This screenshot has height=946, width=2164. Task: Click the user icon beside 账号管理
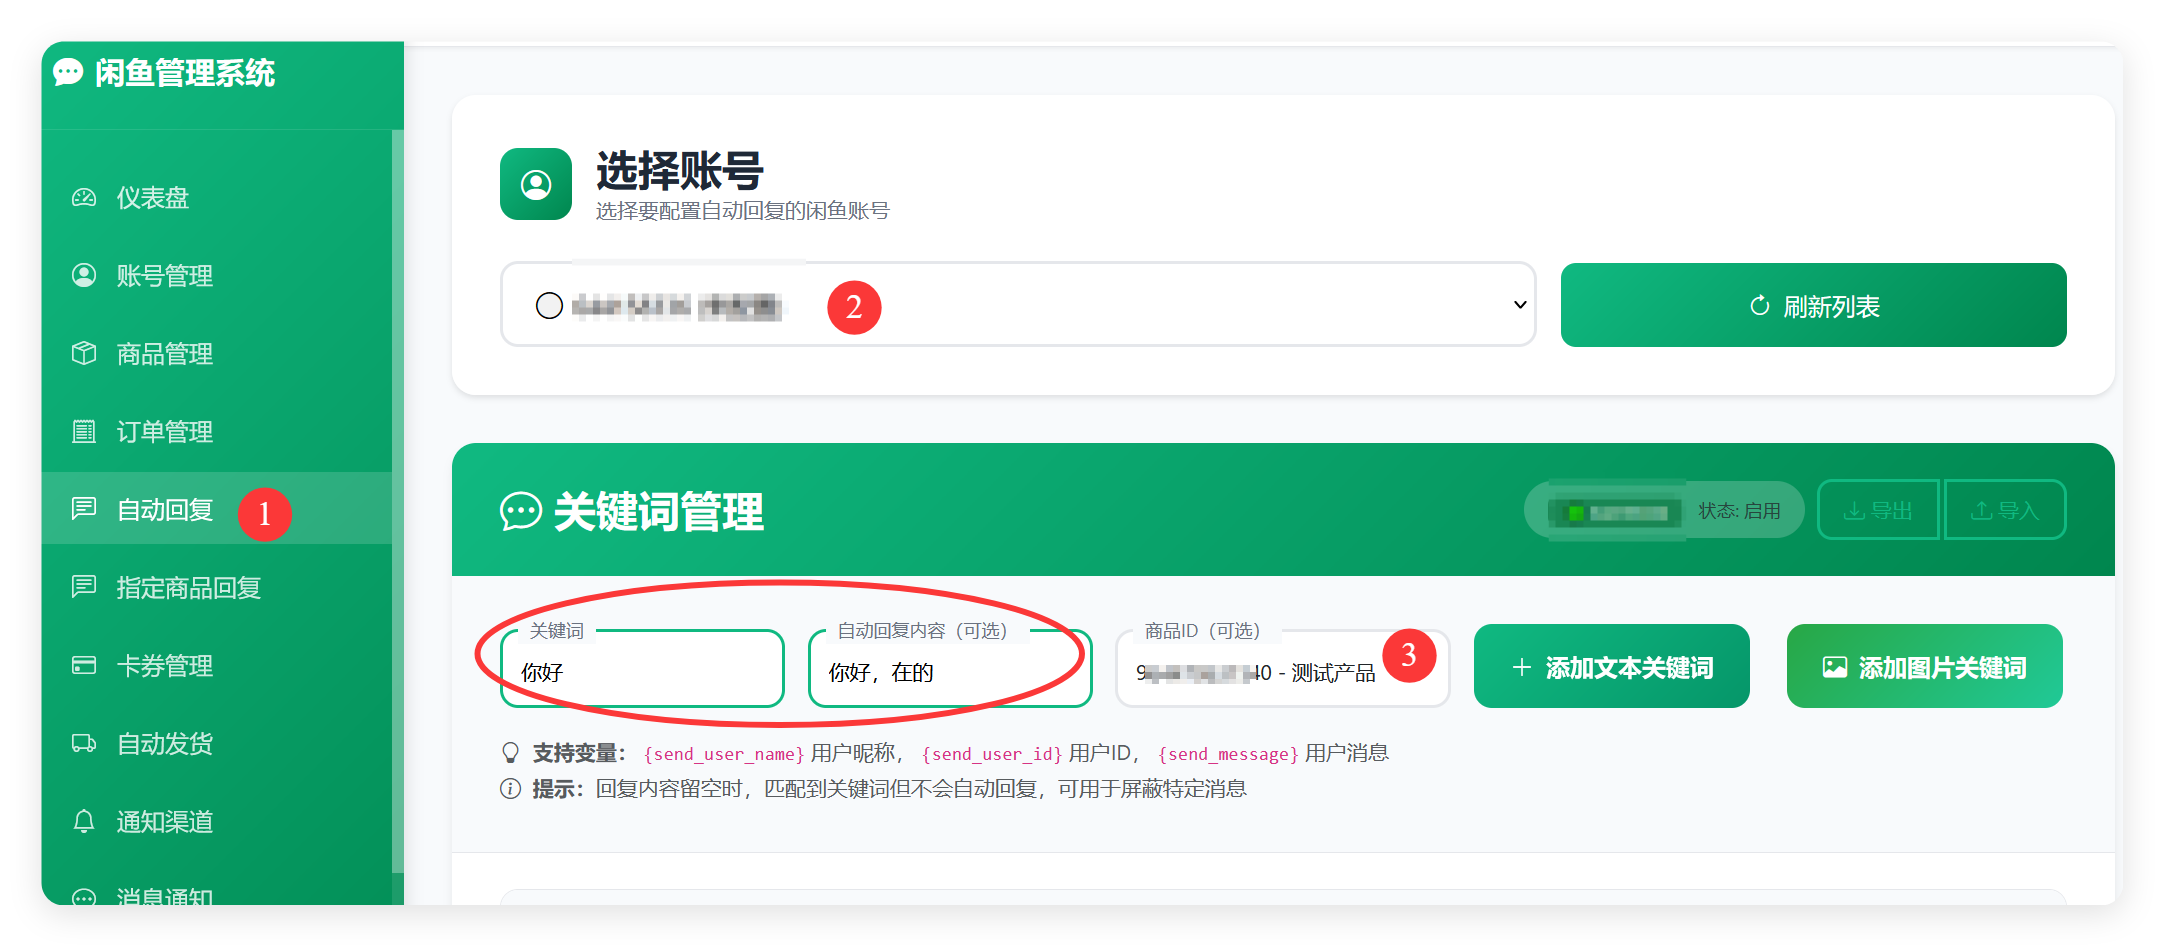84,276
